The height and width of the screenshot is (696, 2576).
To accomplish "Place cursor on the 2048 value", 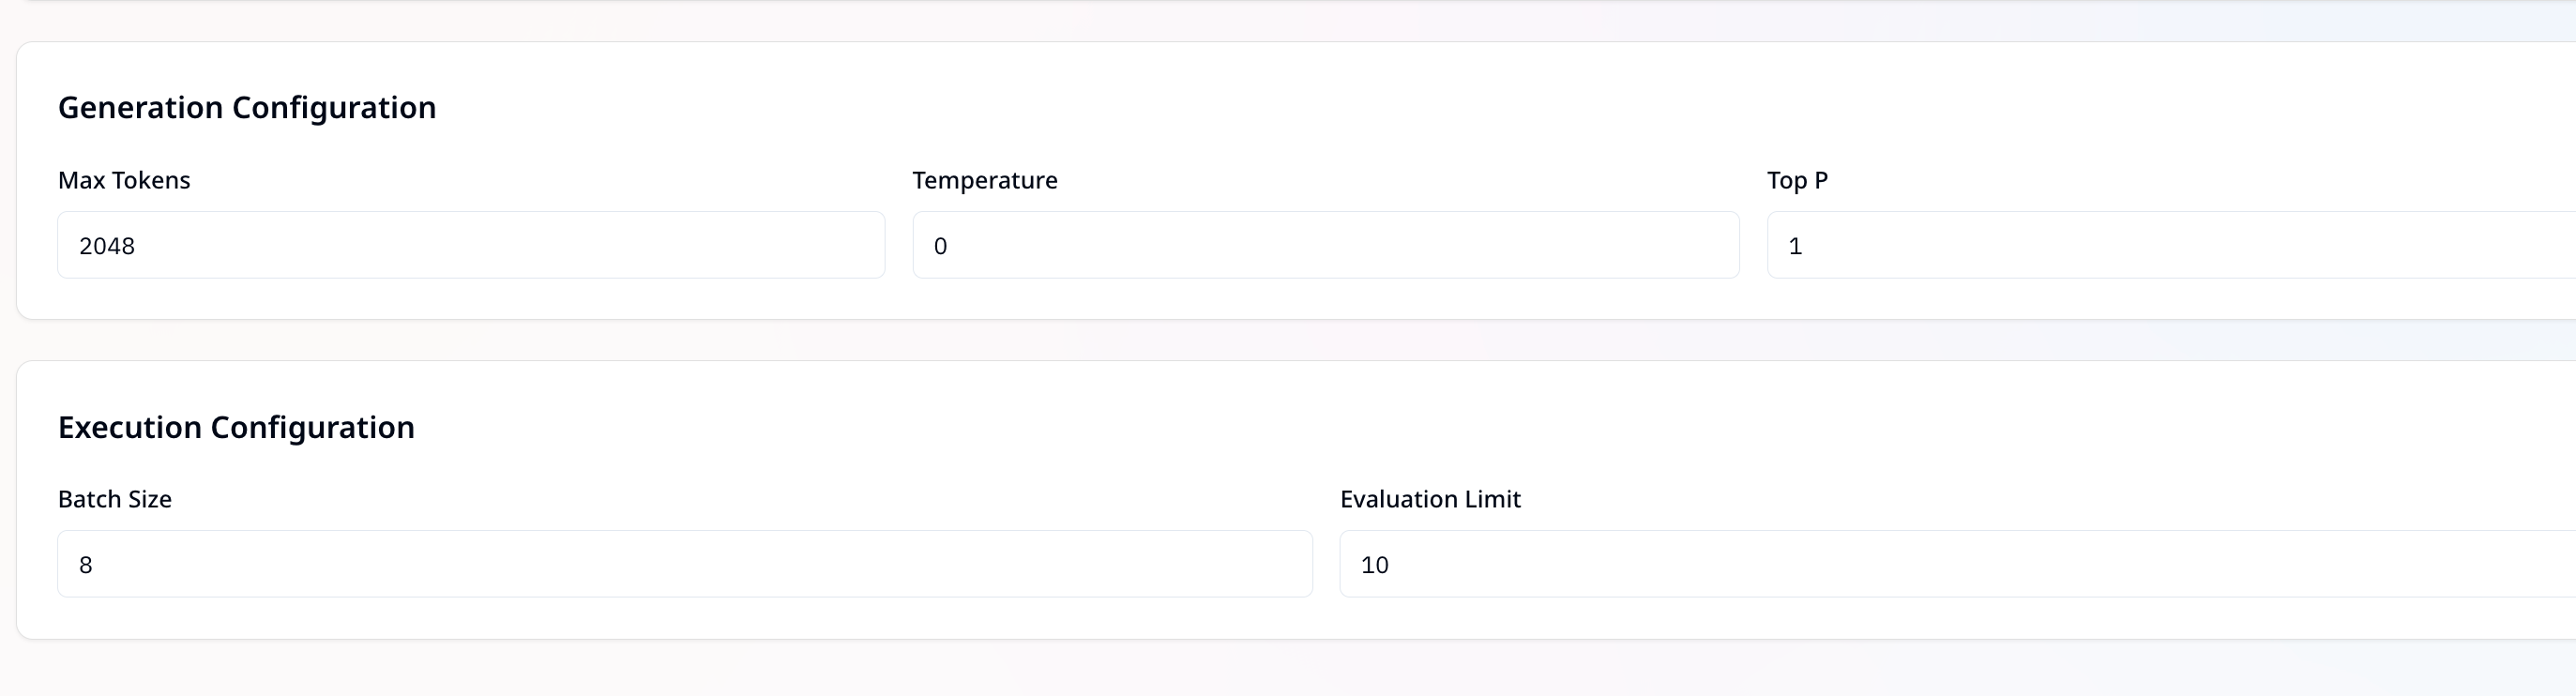I will tap(107, 246).
